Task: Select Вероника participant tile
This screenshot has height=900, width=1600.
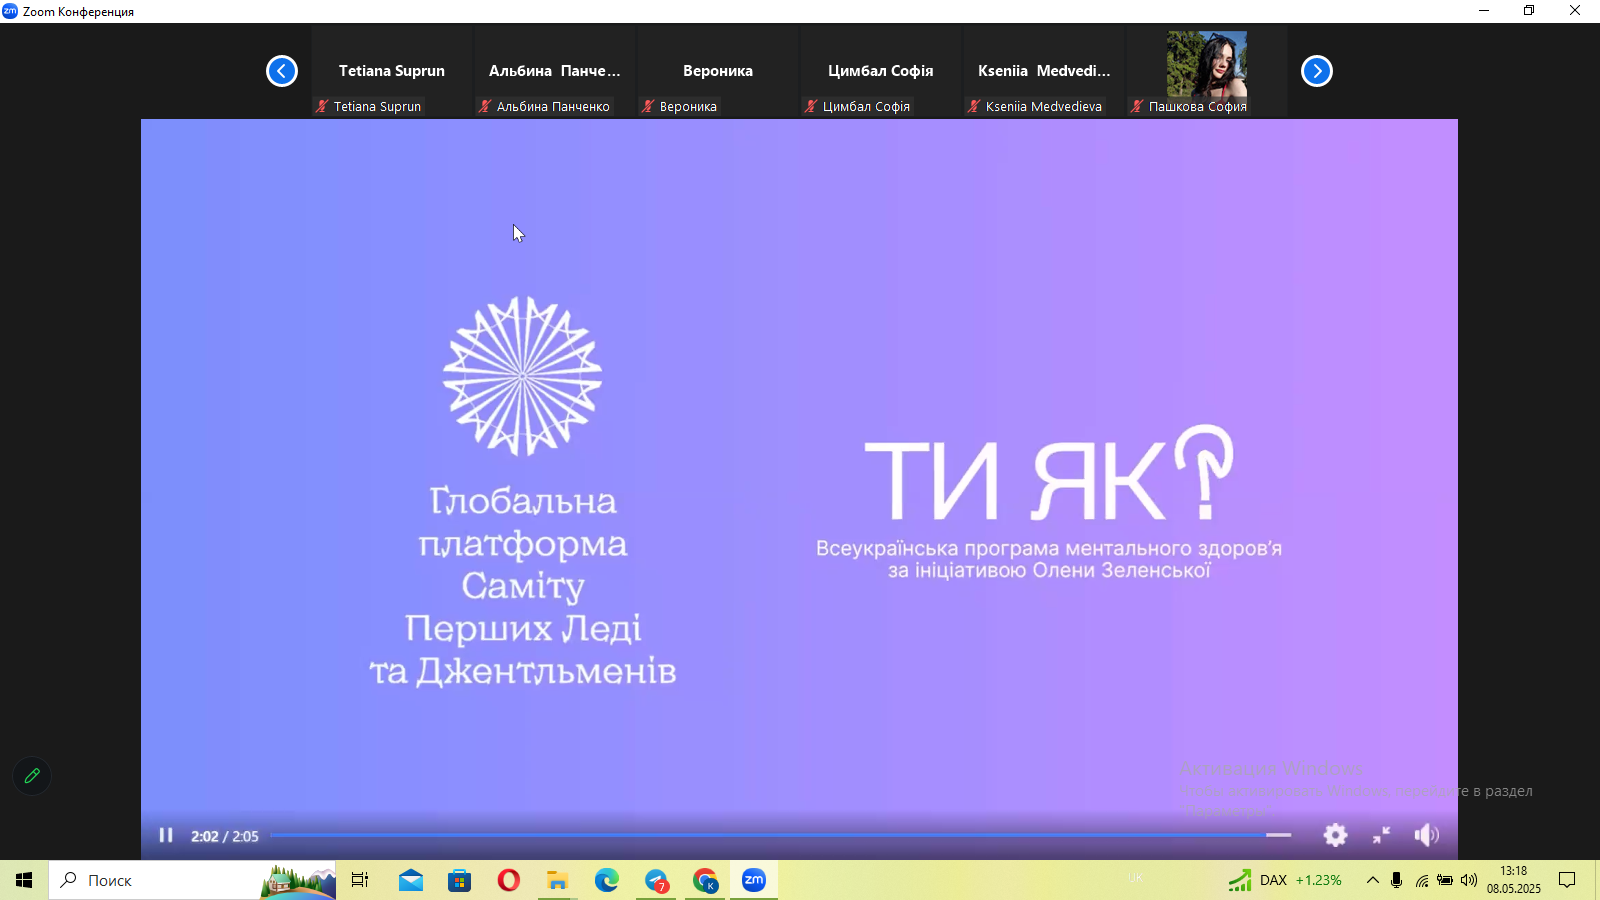Action: point(717,72)
